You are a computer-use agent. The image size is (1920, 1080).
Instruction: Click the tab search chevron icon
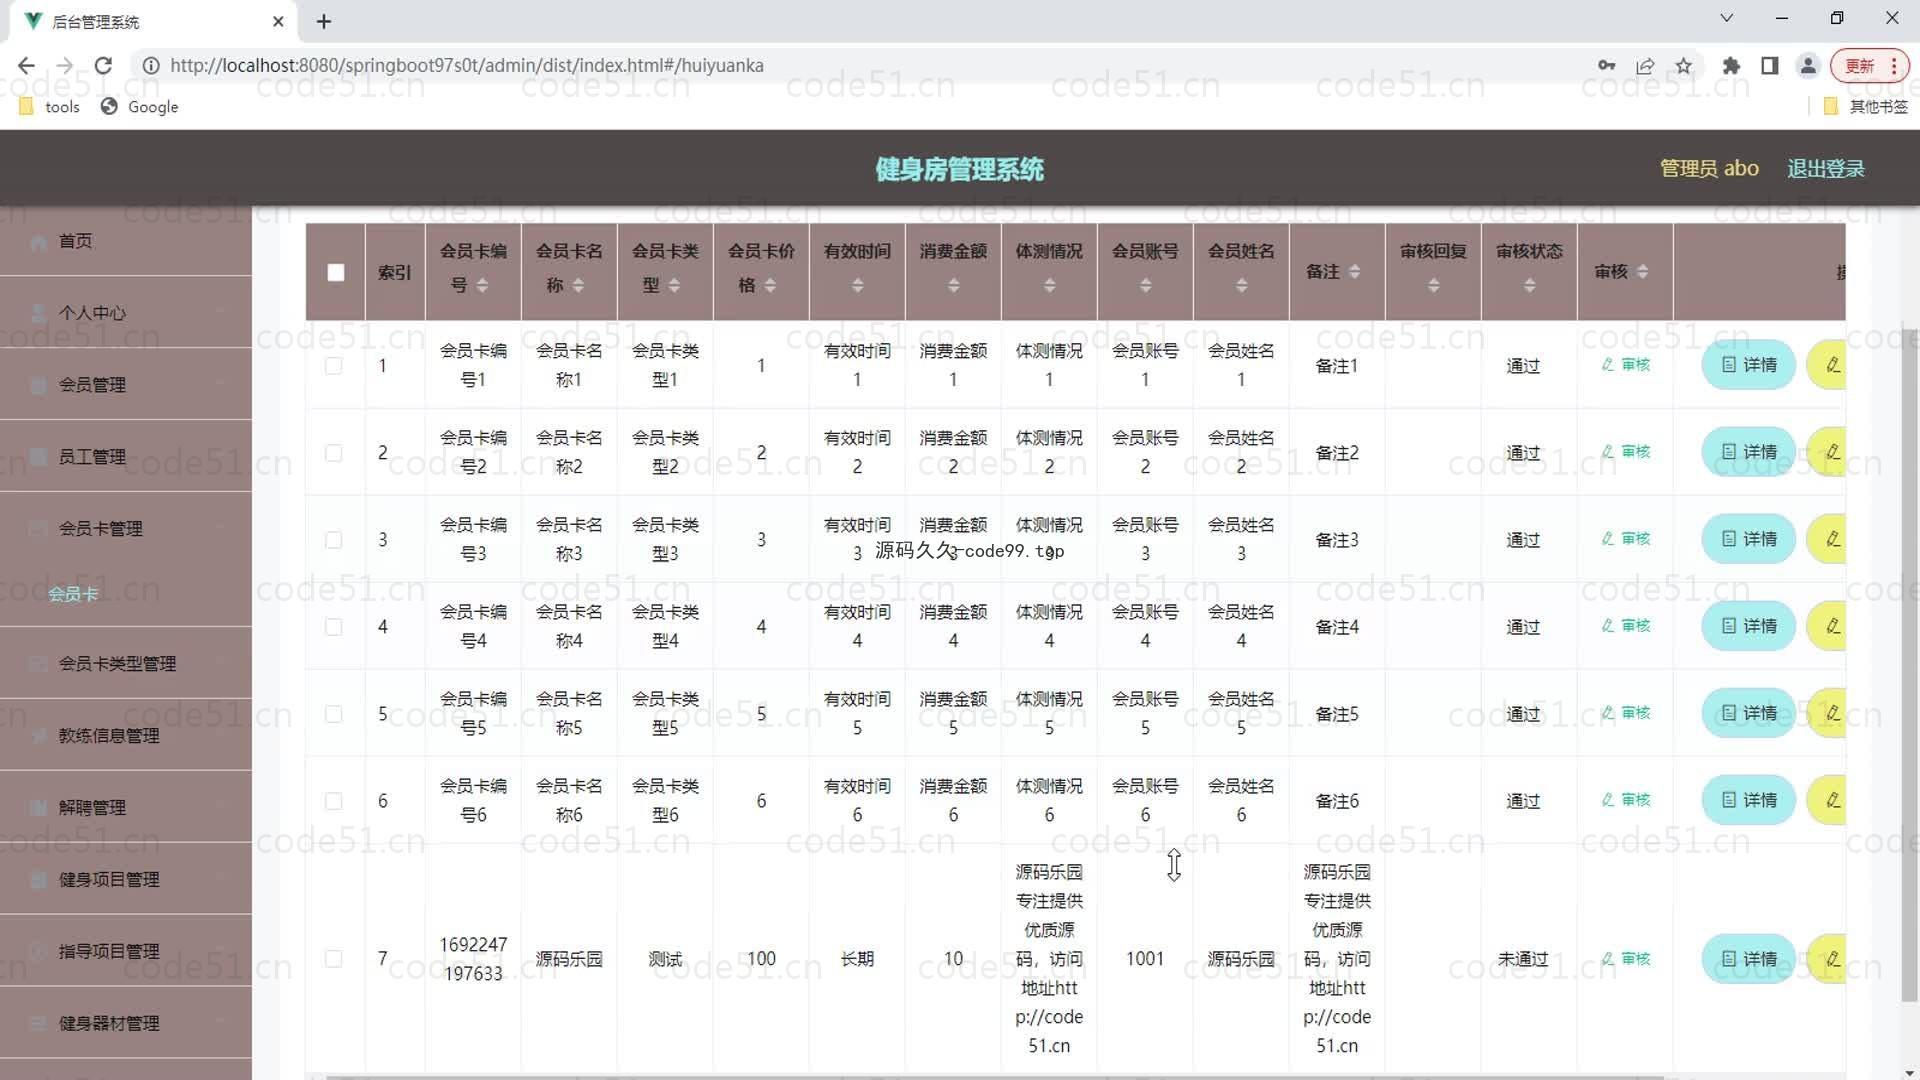[1726, 18]
